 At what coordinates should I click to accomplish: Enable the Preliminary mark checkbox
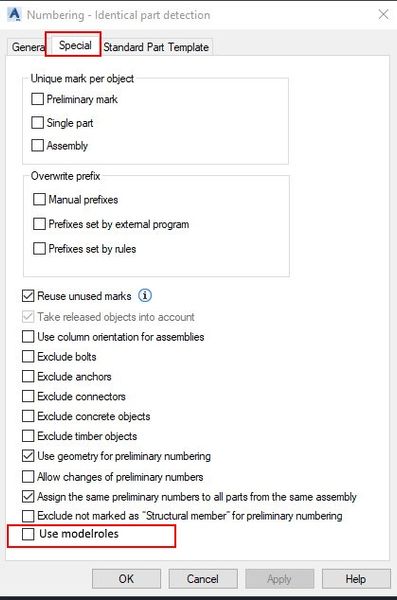[x=37, y=99]
